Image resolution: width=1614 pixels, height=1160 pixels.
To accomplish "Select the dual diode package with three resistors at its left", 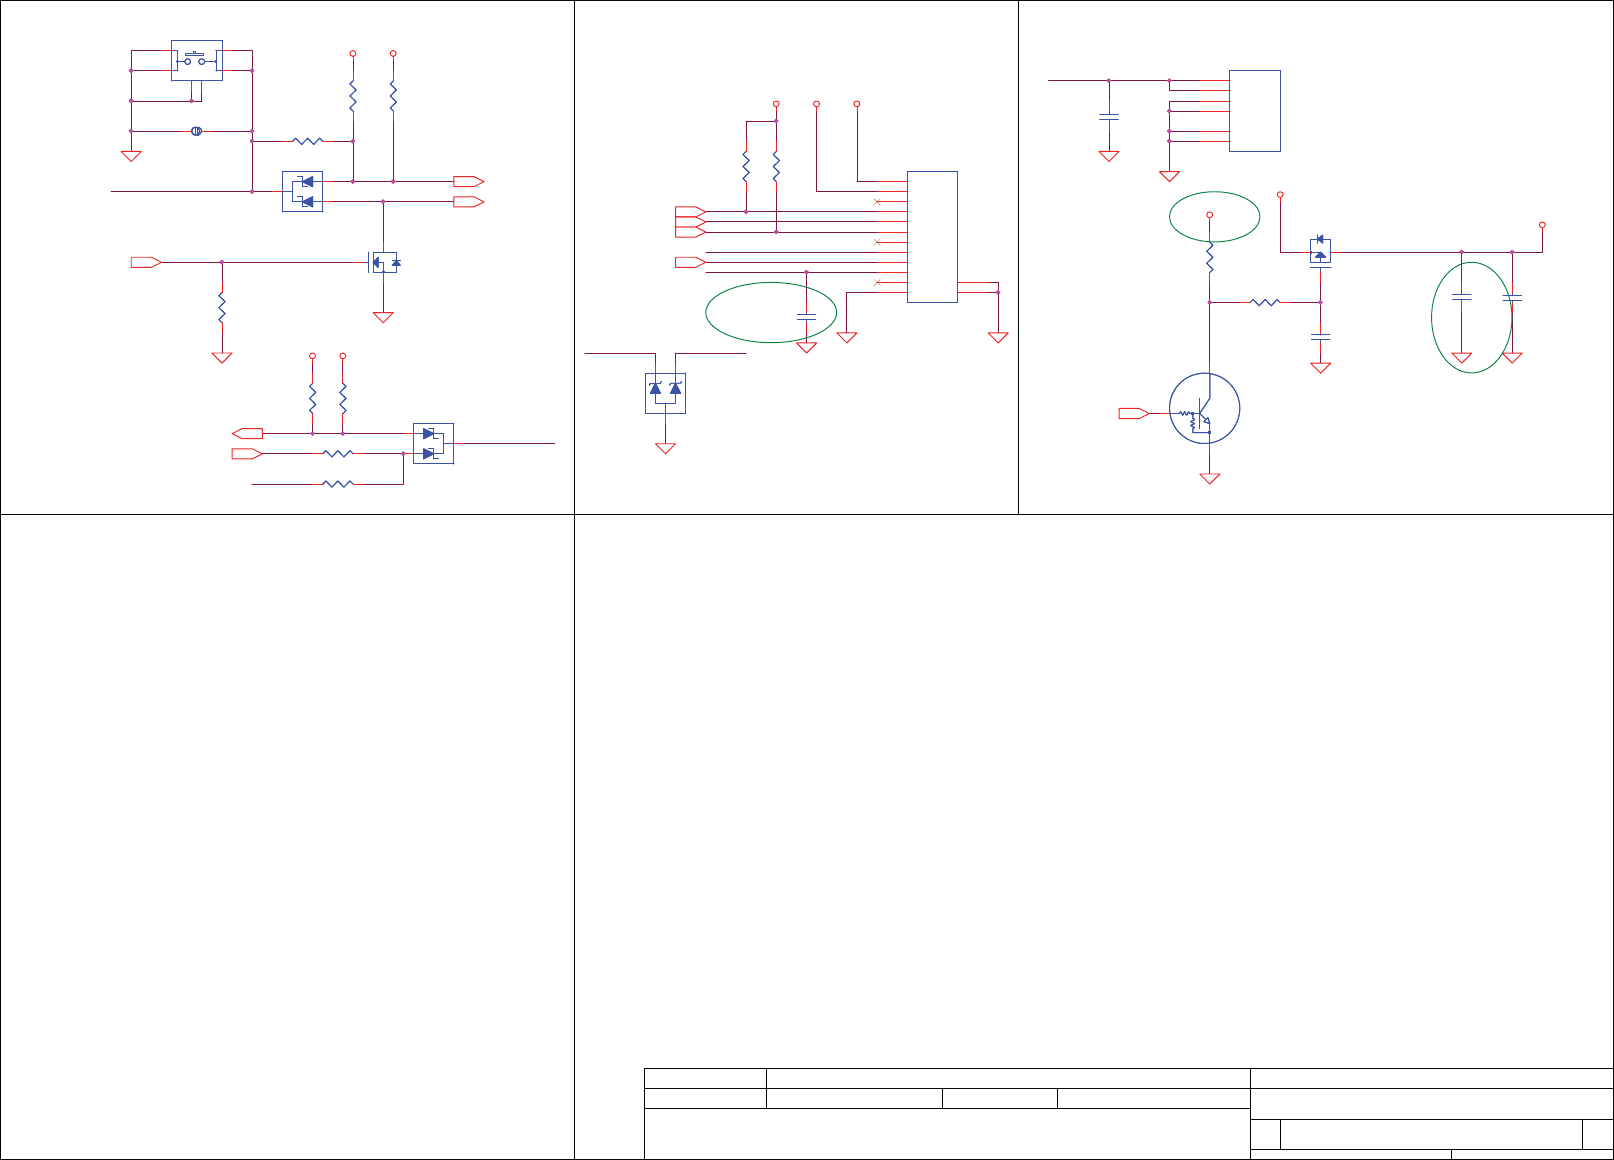I will [x=433, y=443].
